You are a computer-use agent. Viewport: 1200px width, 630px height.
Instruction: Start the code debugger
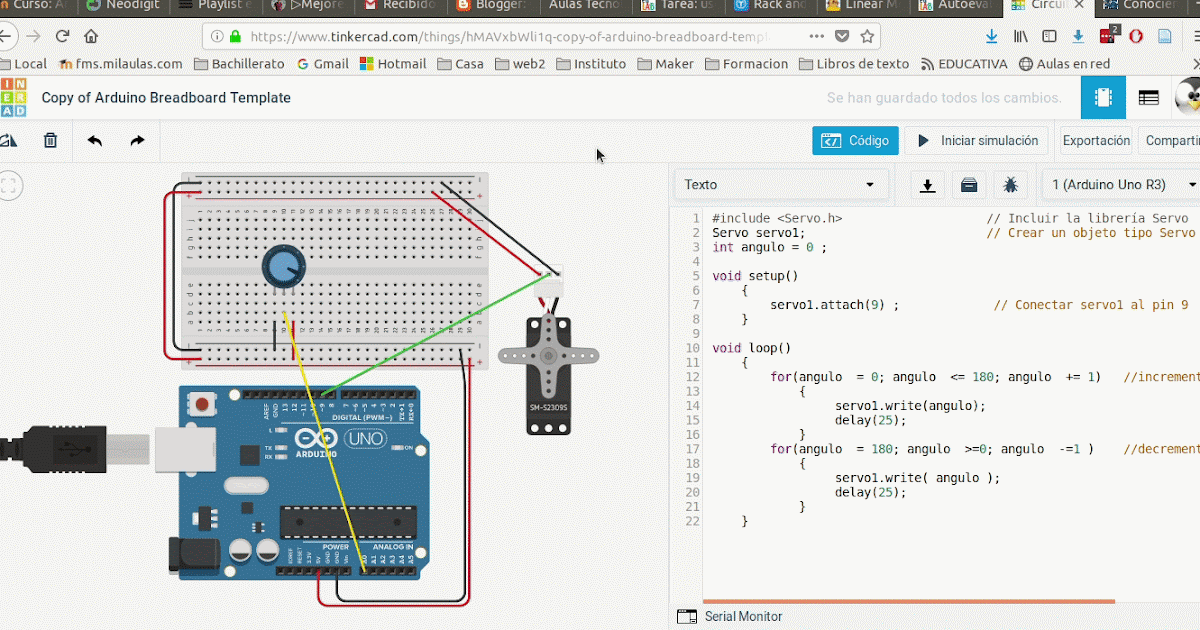(x=1010, y=185)
